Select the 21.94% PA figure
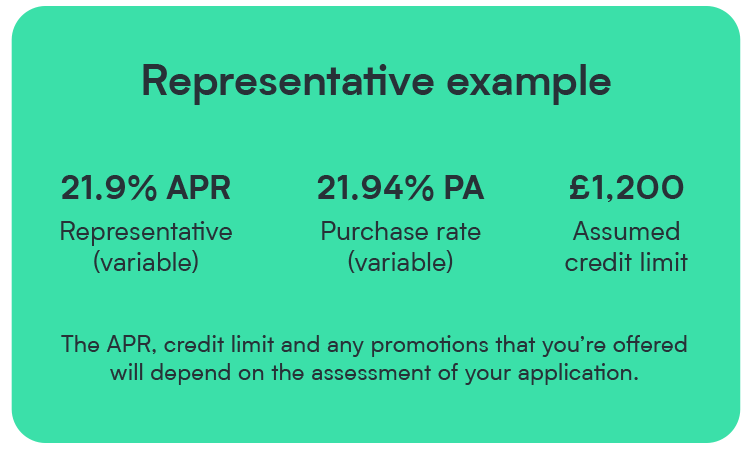 (x=400, y=188)
